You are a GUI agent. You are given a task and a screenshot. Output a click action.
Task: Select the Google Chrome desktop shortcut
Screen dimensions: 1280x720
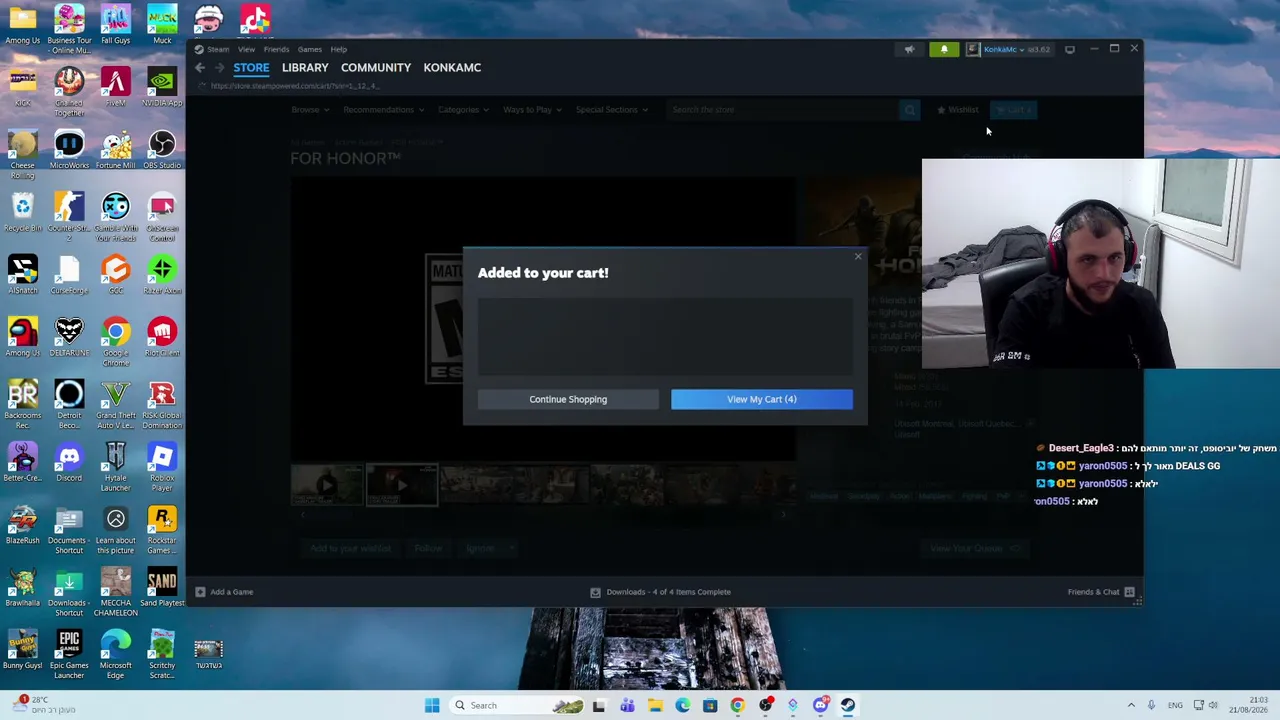tap(115, 342)
